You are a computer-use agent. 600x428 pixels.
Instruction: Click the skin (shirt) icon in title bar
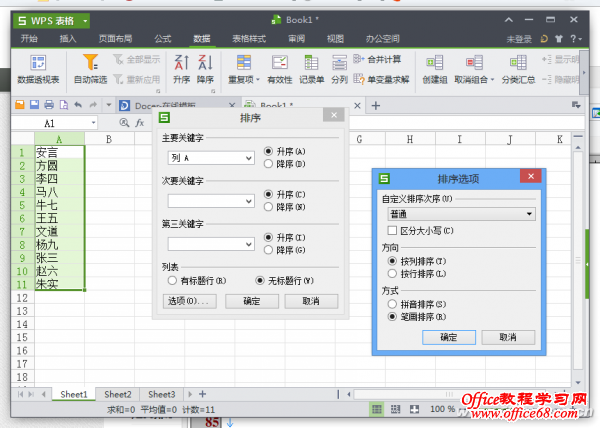tap(559, 39)
